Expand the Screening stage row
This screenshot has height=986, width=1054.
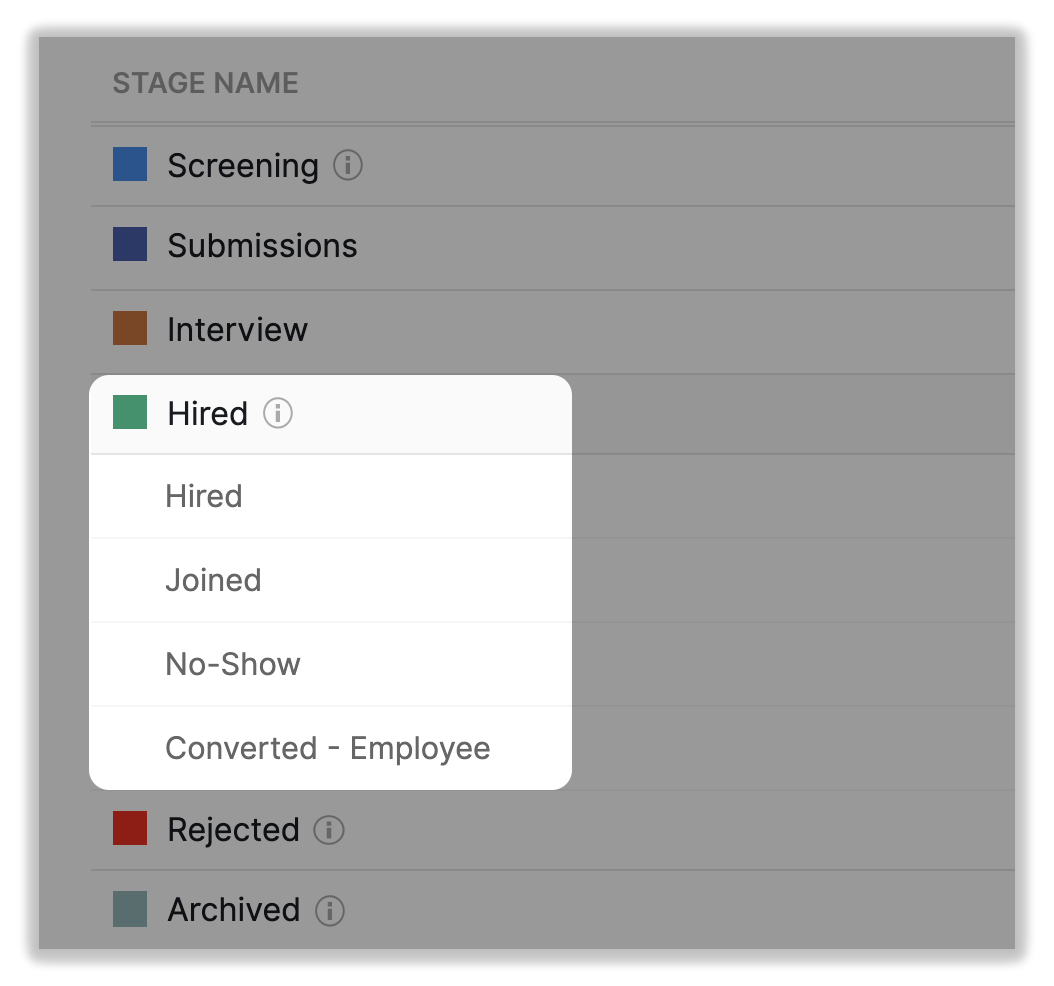[243, 166]
